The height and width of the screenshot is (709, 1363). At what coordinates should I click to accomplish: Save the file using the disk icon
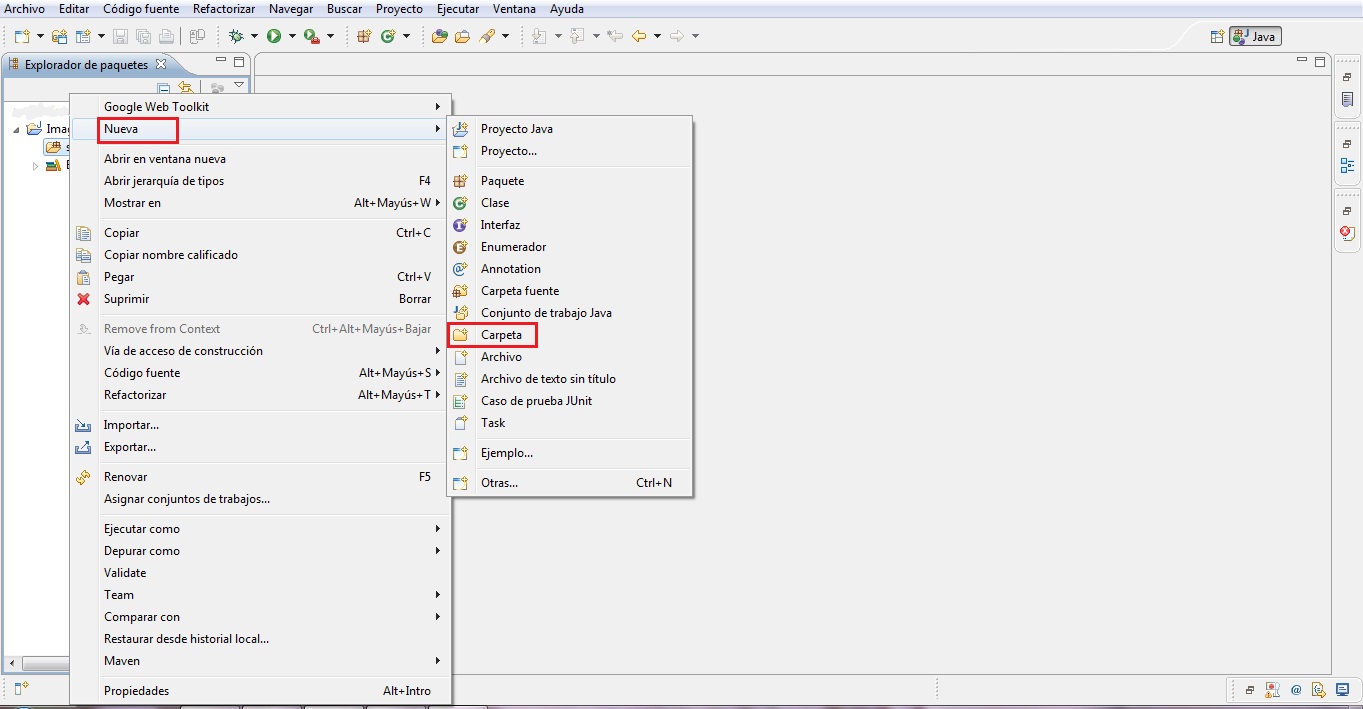pyautogui.click(x=118, y=37)
